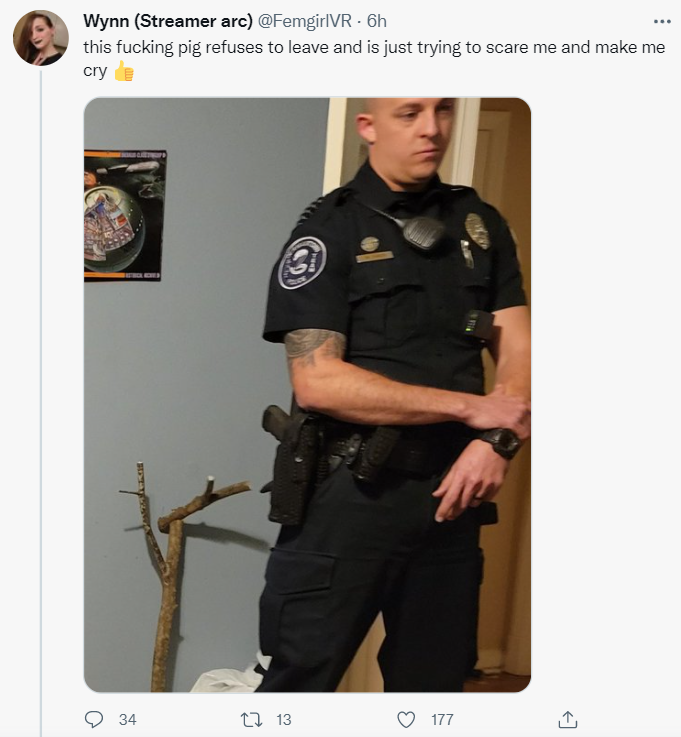Visit the @FemgirlVR handle profile

[305, 21]
